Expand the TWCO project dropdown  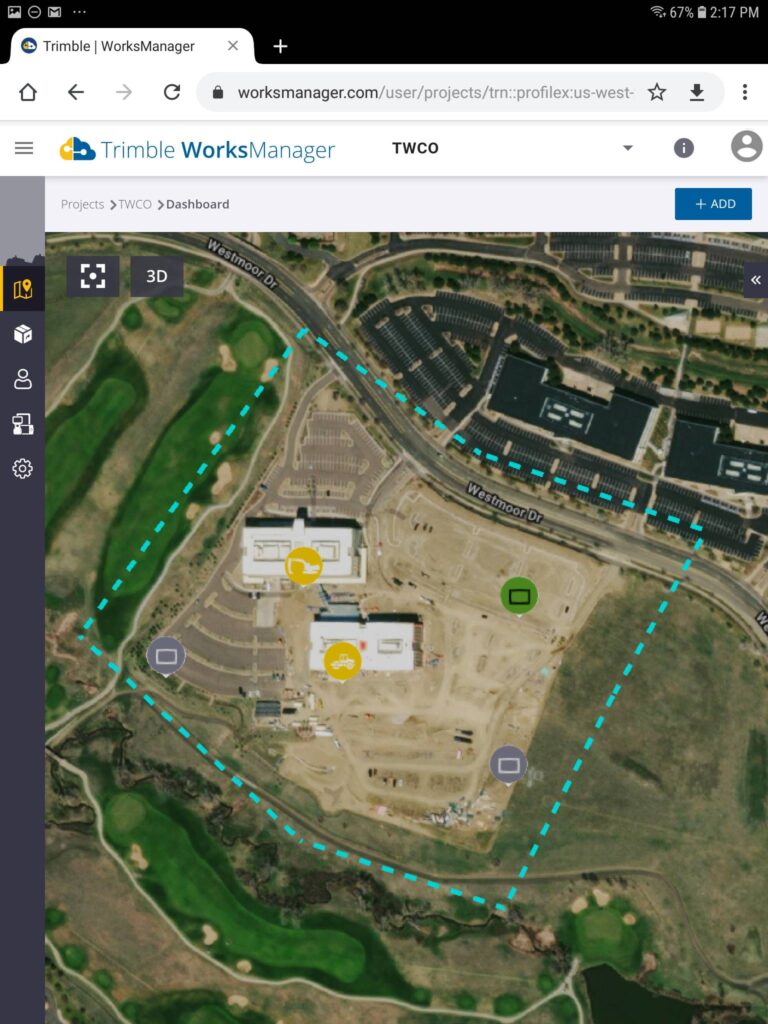pos(628,148)
